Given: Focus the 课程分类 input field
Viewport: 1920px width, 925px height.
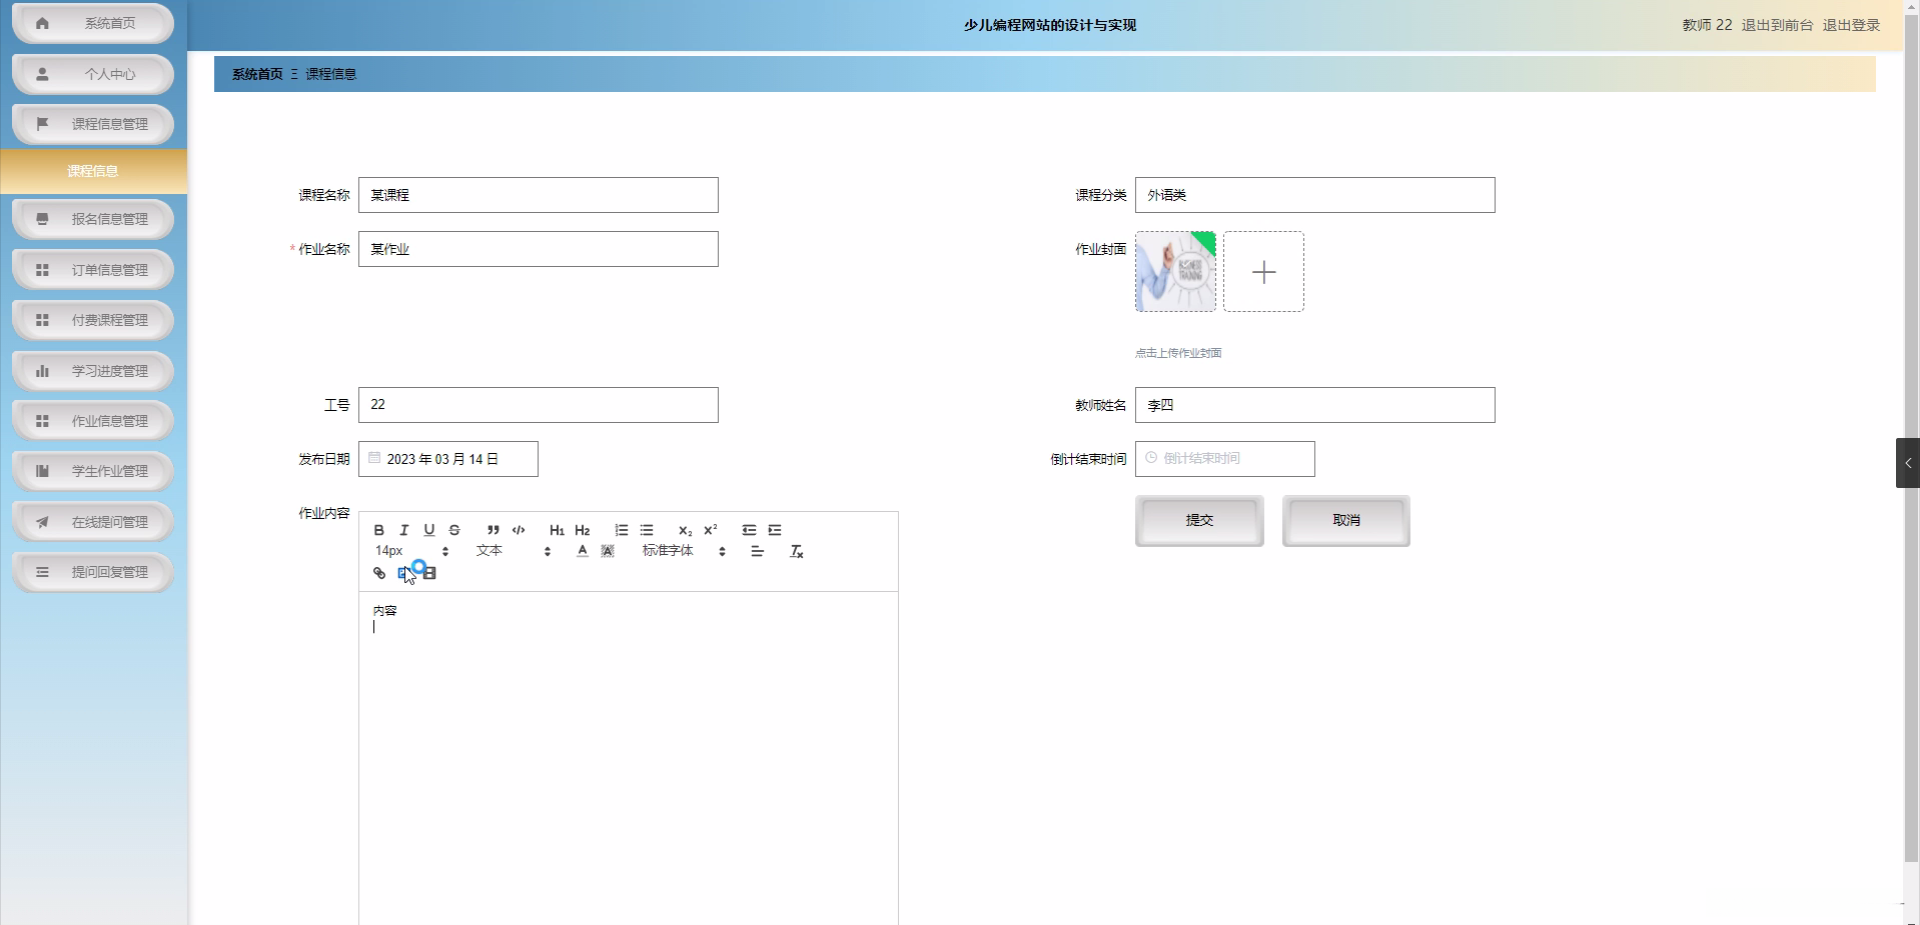Looking at the screenshot, I should pyautogui.click(x=1315, y=195).
